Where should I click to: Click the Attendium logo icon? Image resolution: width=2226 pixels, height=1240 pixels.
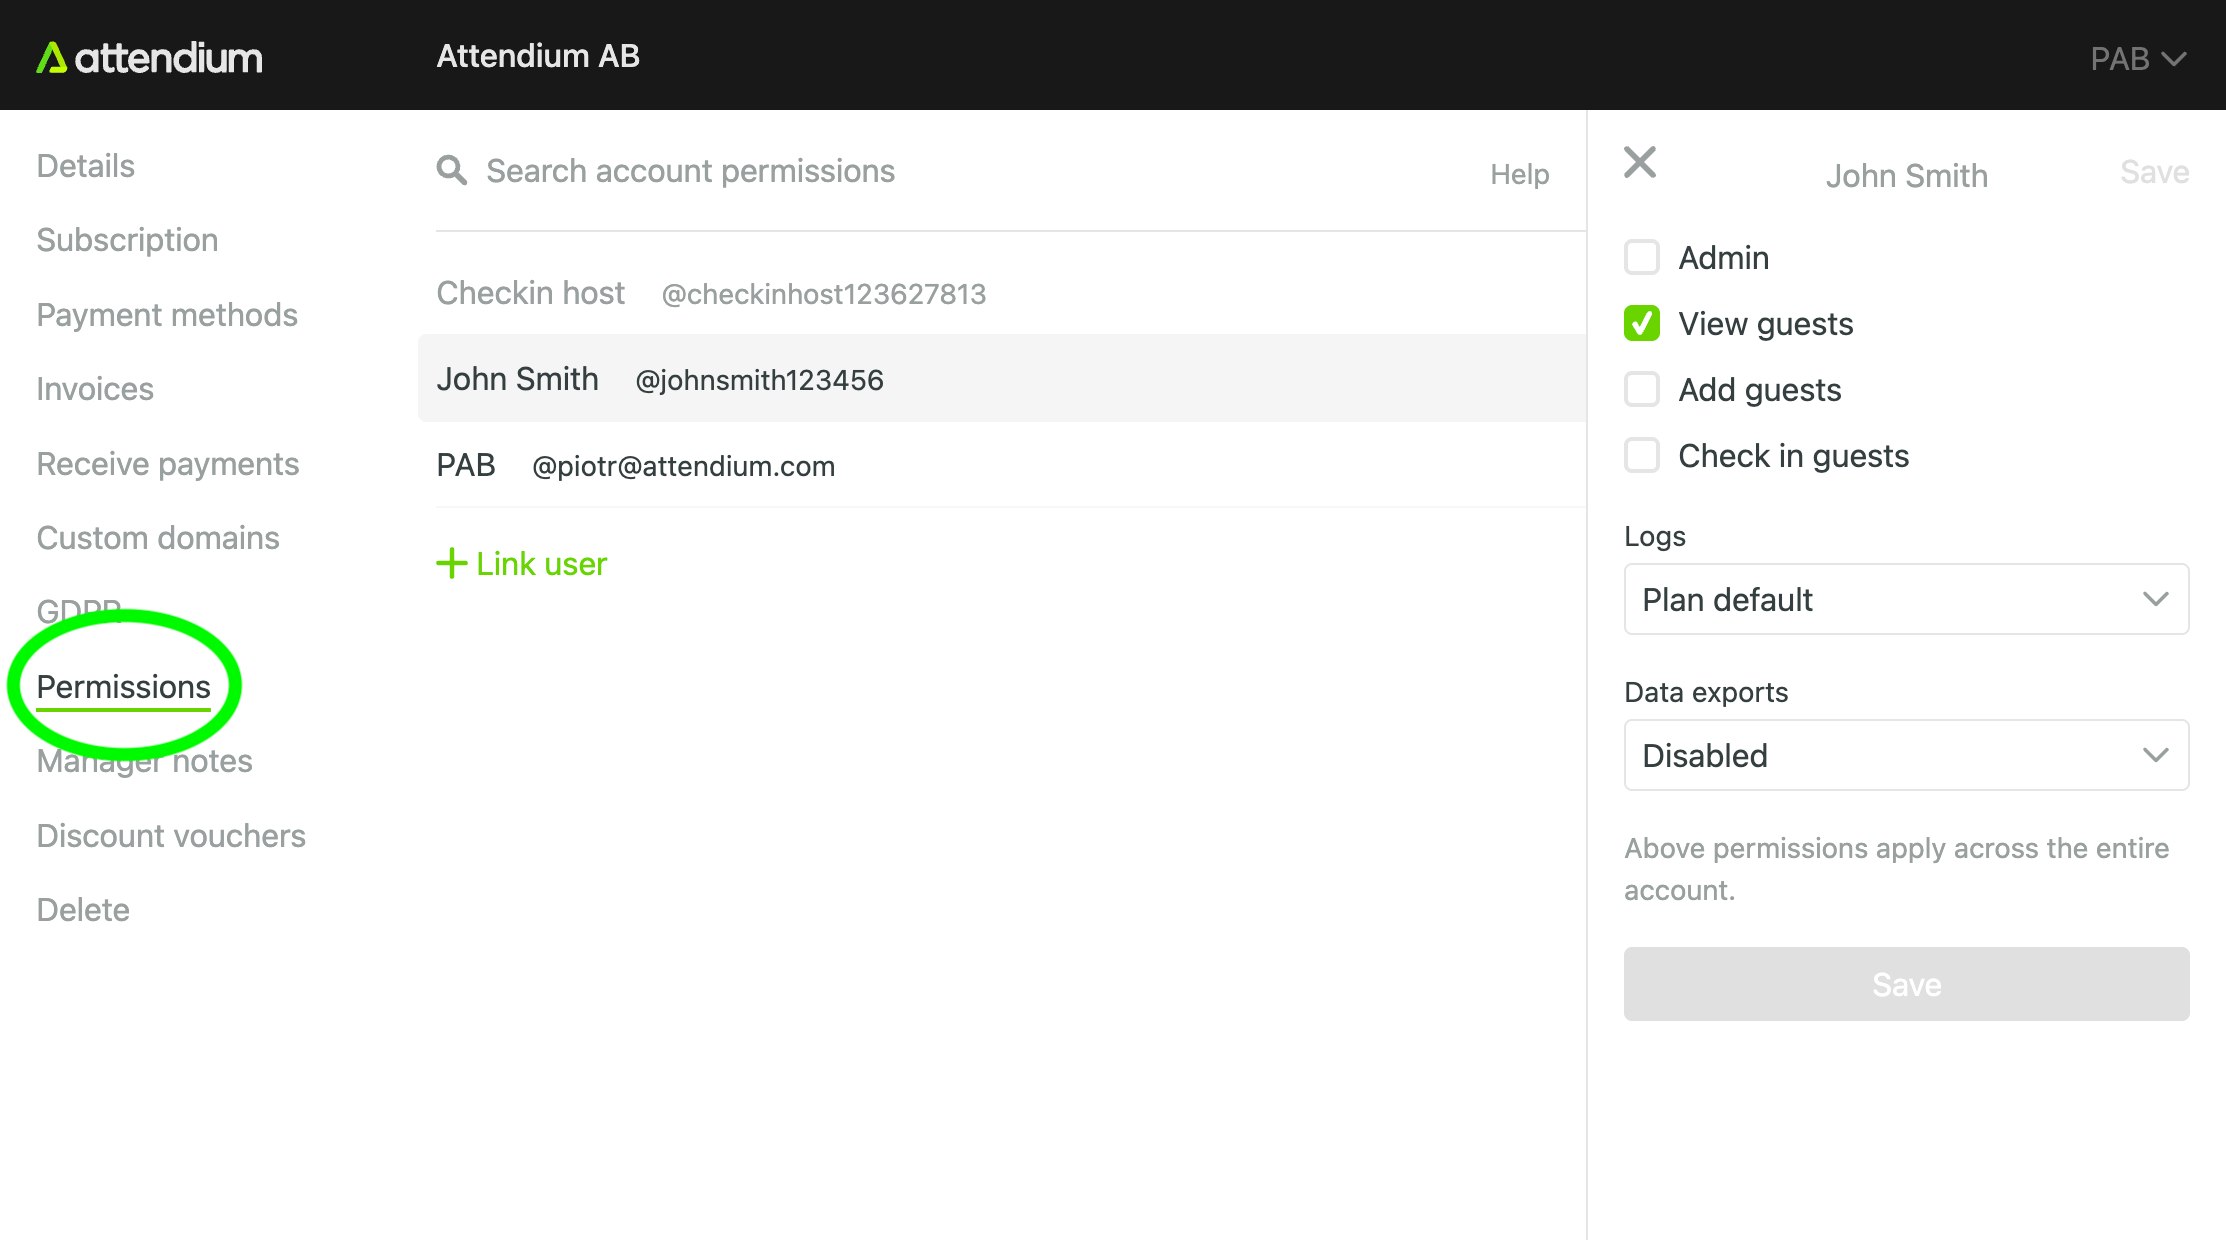pos(52,58)
